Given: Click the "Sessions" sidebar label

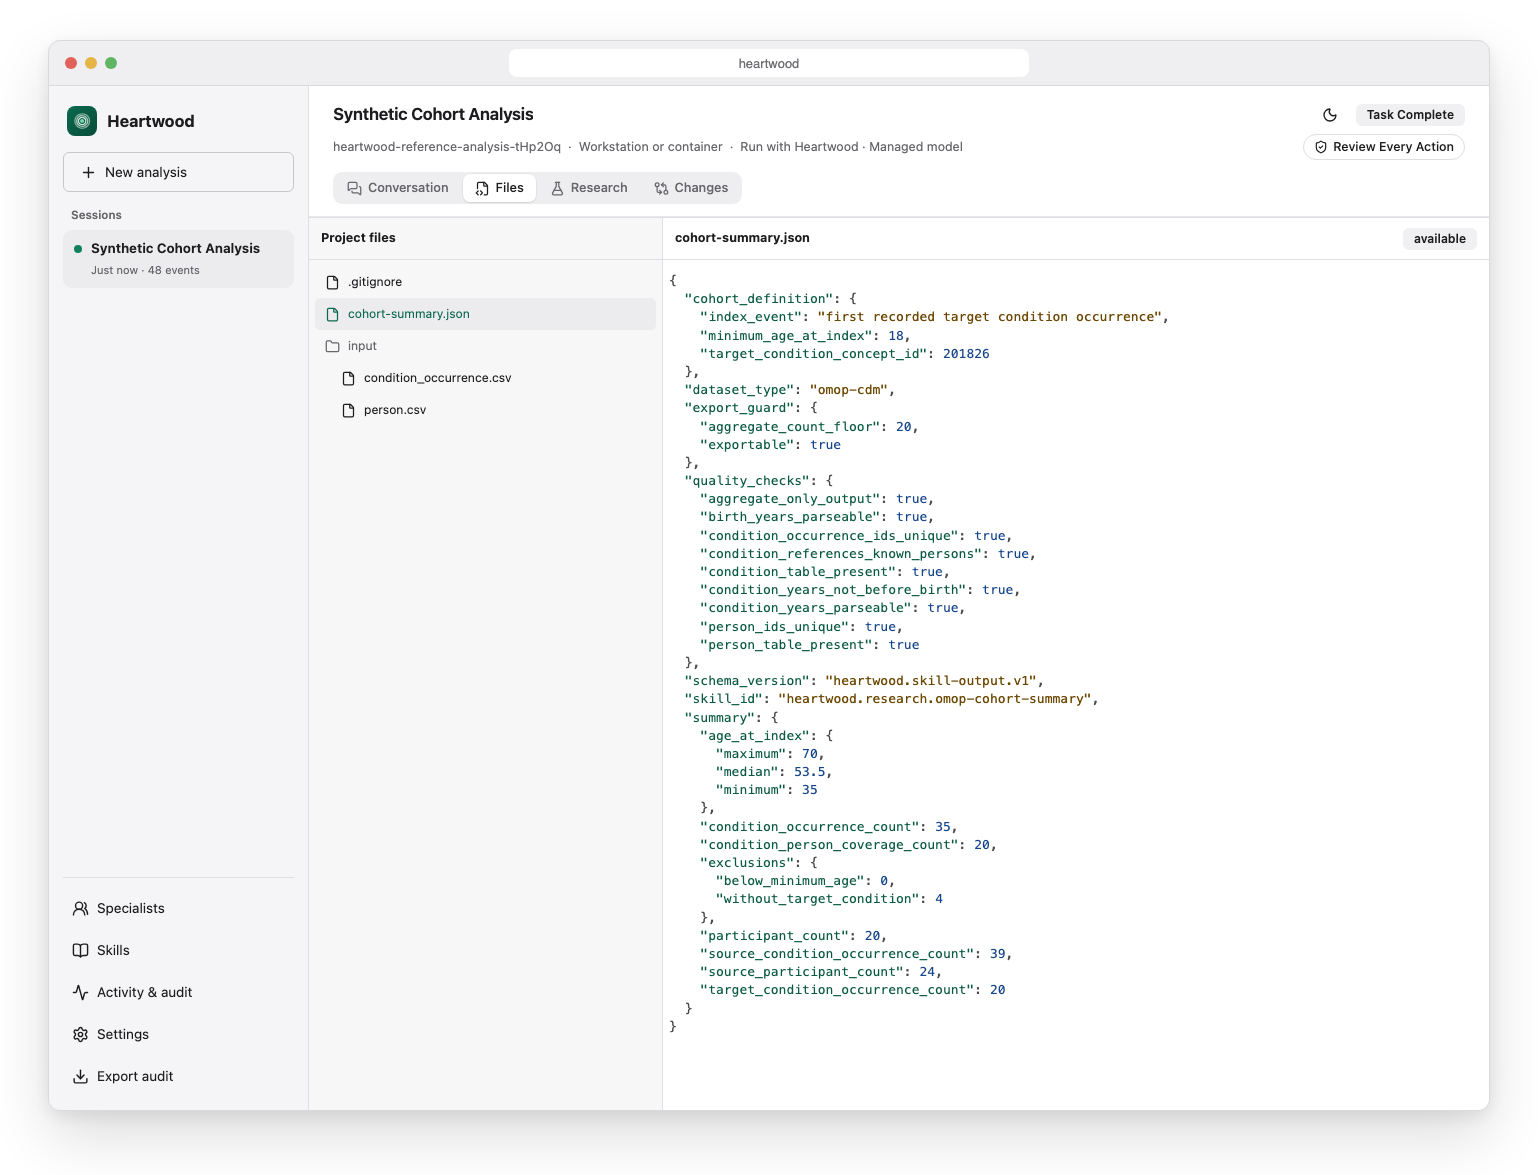Looking at the screenshot, I should pyautogui.click(x=96, y=215).
